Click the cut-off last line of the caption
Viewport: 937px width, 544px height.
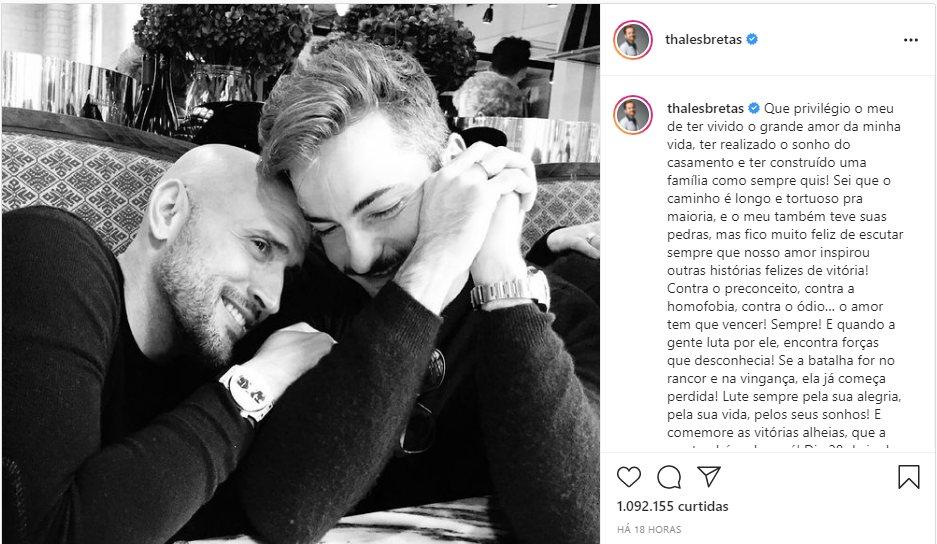point(778,447)
